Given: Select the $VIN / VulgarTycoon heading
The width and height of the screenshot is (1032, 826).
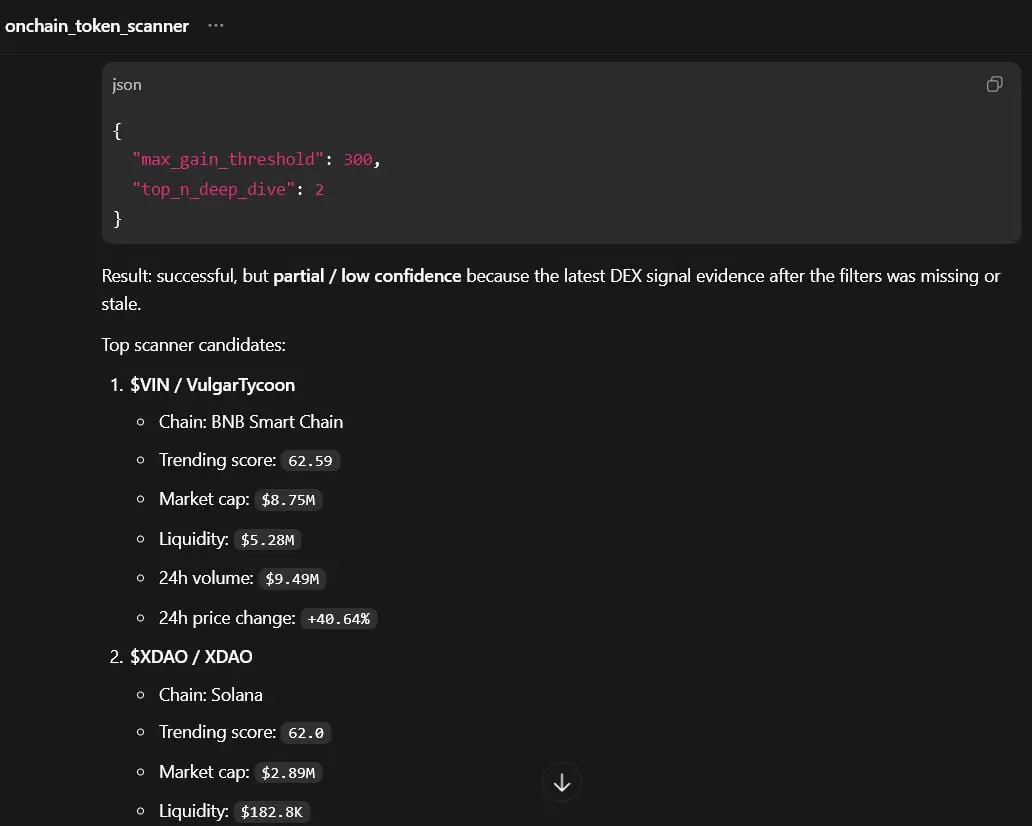Looking at the screenshot, I should [213, 385].
